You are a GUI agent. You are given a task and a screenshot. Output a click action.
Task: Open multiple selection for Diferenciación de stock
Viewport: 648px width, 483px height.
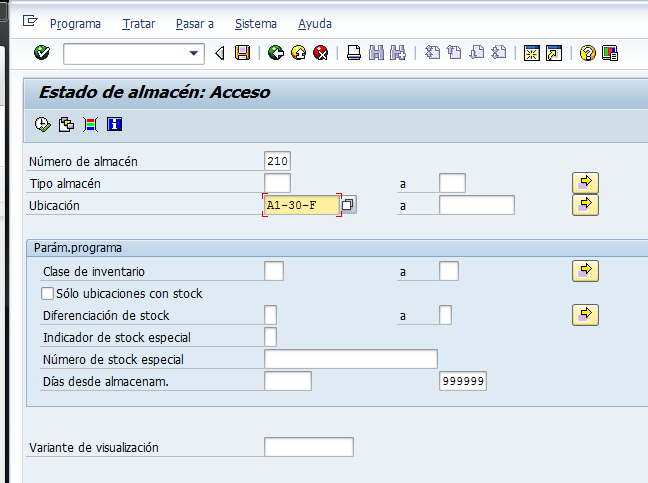pos(585,315)
